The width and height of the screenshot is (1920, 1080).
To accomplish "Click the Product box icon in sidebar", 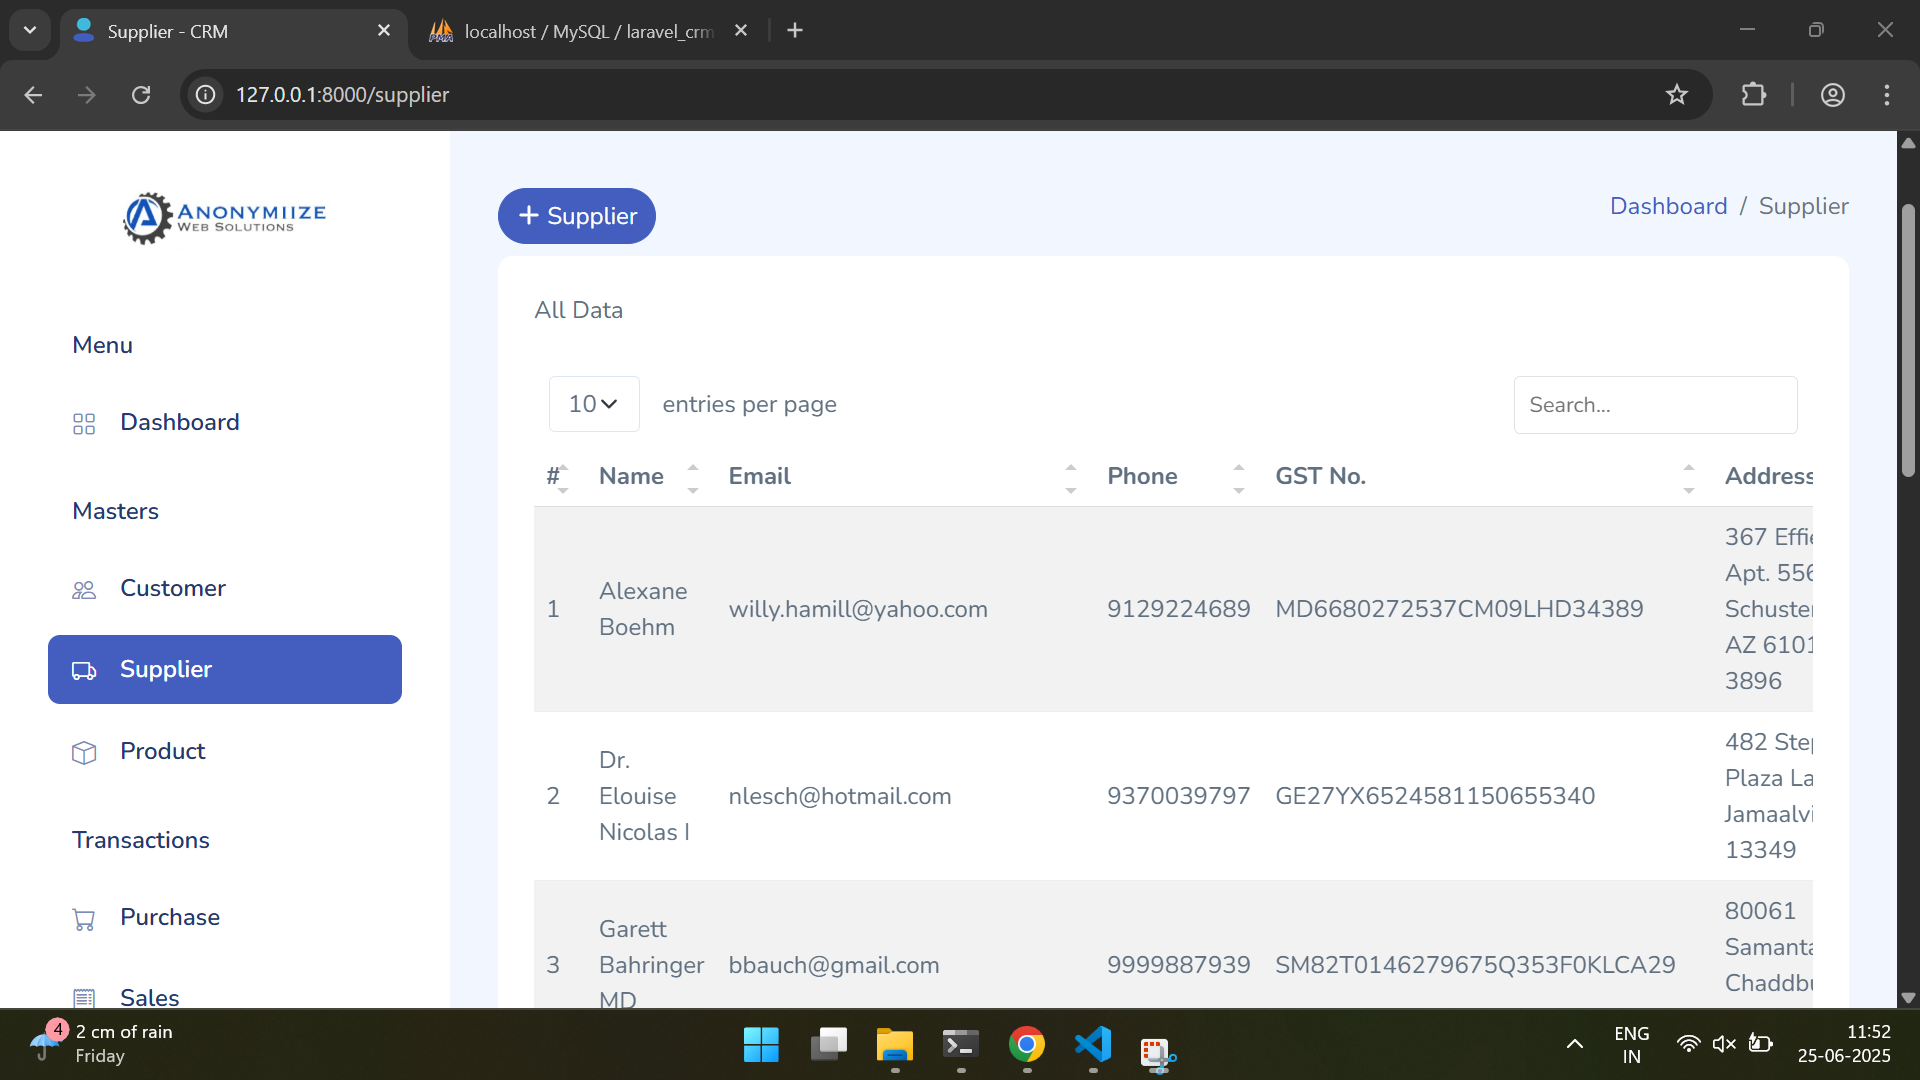I will point(84,753).
